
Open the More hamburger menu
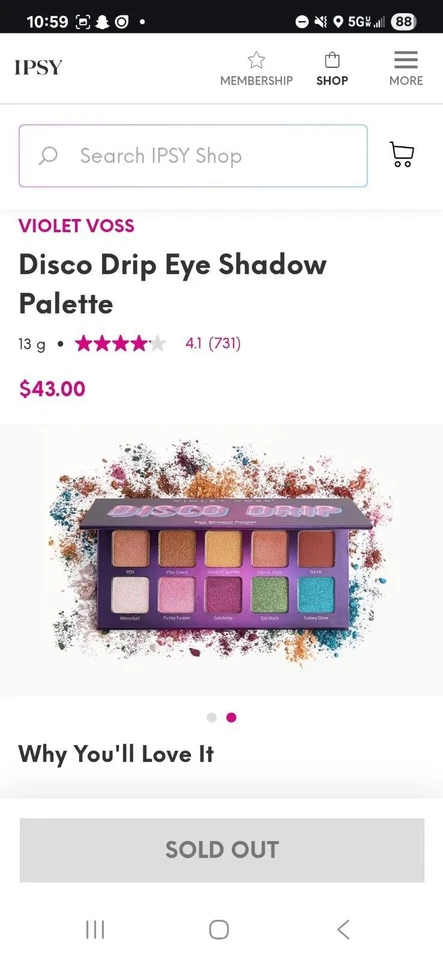[406, 59]
